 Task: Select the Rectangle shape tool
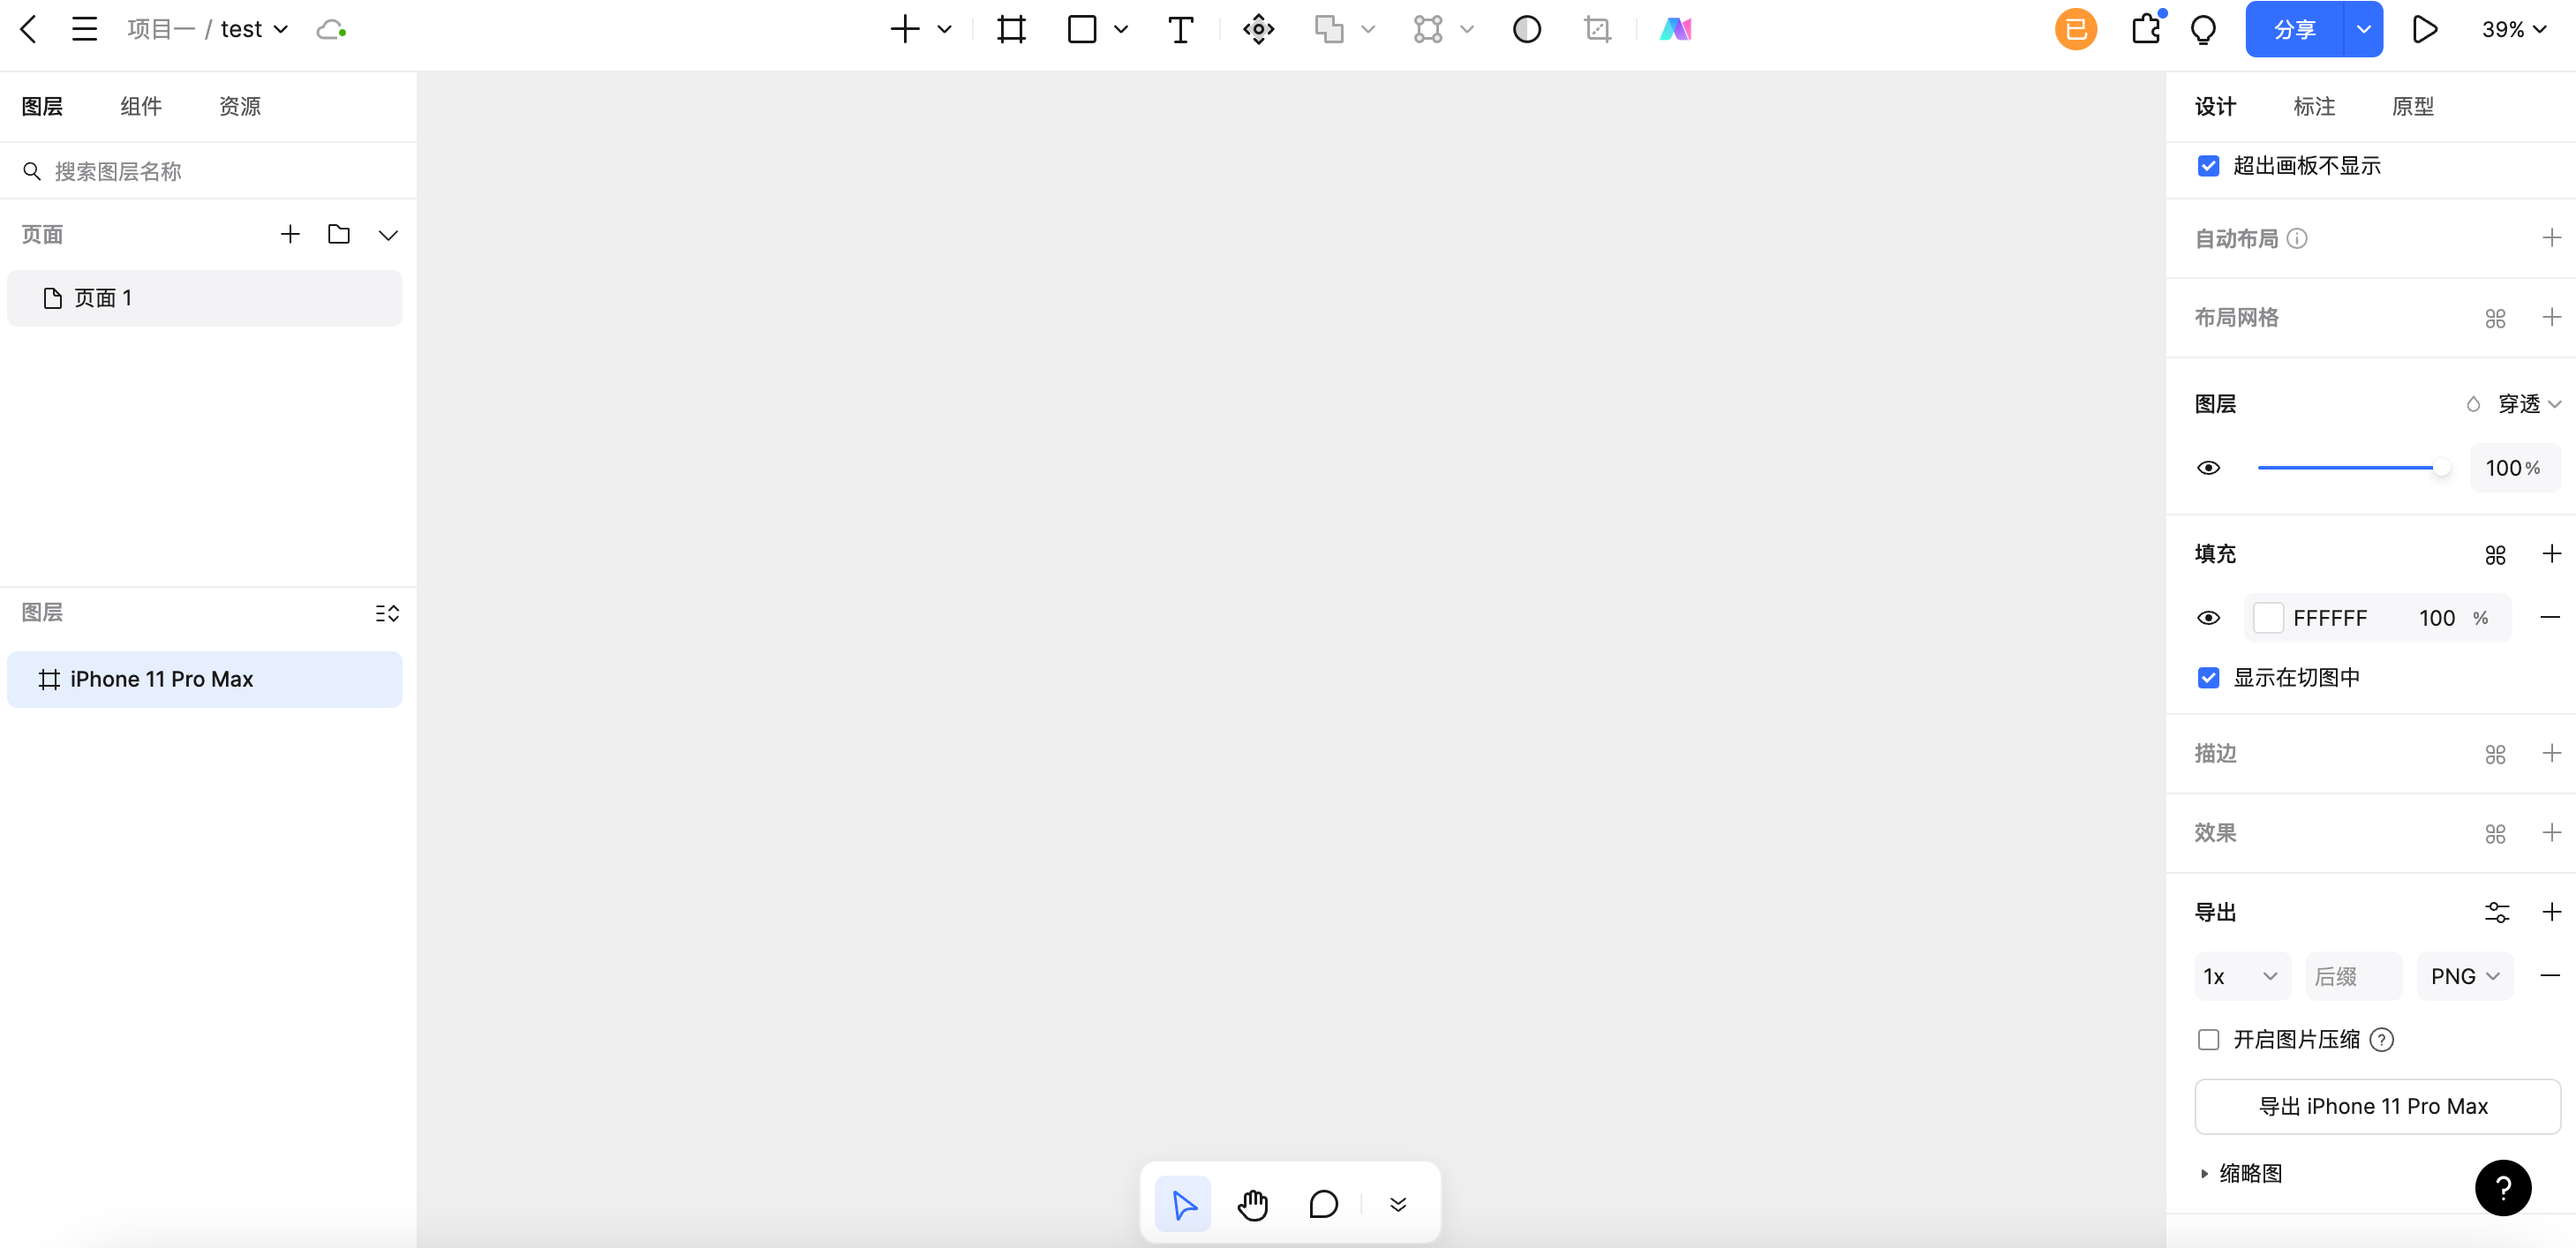(x=1081, y=29)
